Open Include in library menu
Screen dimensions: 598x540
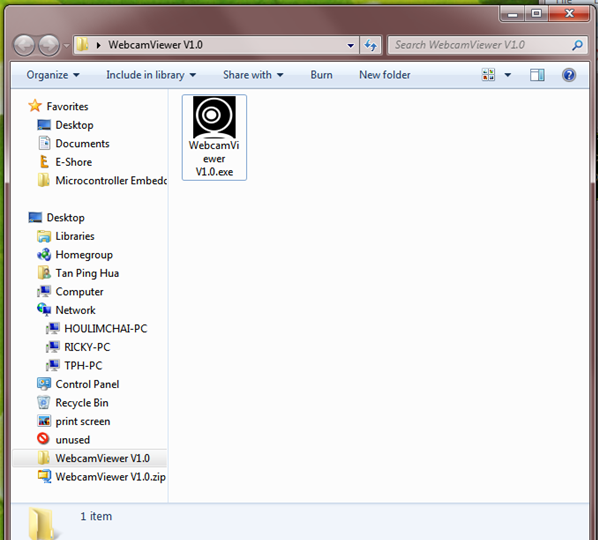(151, 75)
